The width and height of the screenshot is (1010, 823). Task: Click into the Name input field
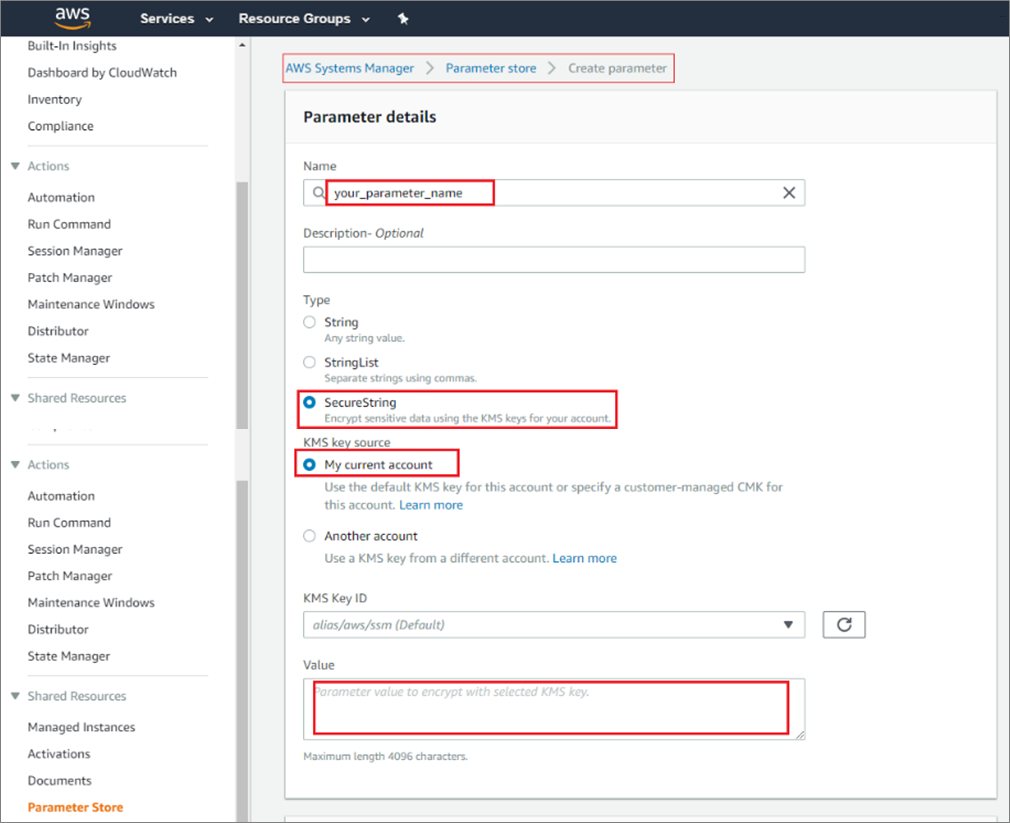point(554,193)
